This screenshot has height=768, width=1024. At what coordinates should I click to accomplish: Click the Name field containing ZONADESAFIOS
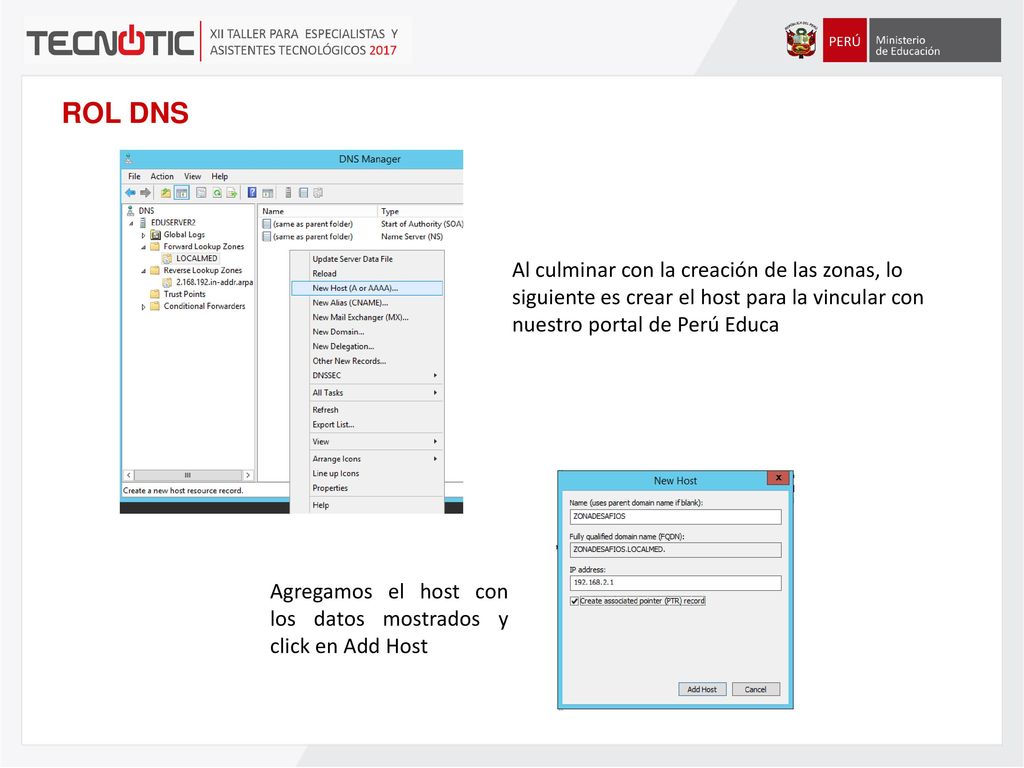(675, 517)
